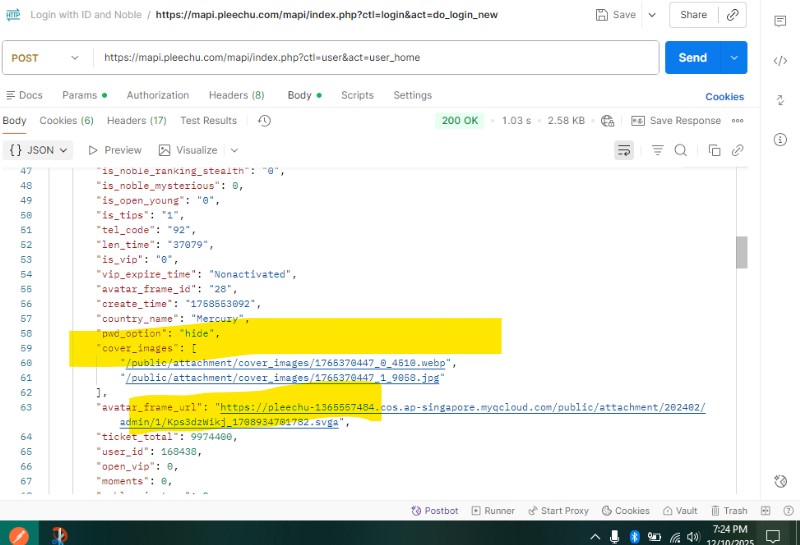Copy request link icon beside Share
Image resolution: width=800 pixels, height=545 pixels.
click(x=733, y=15)
